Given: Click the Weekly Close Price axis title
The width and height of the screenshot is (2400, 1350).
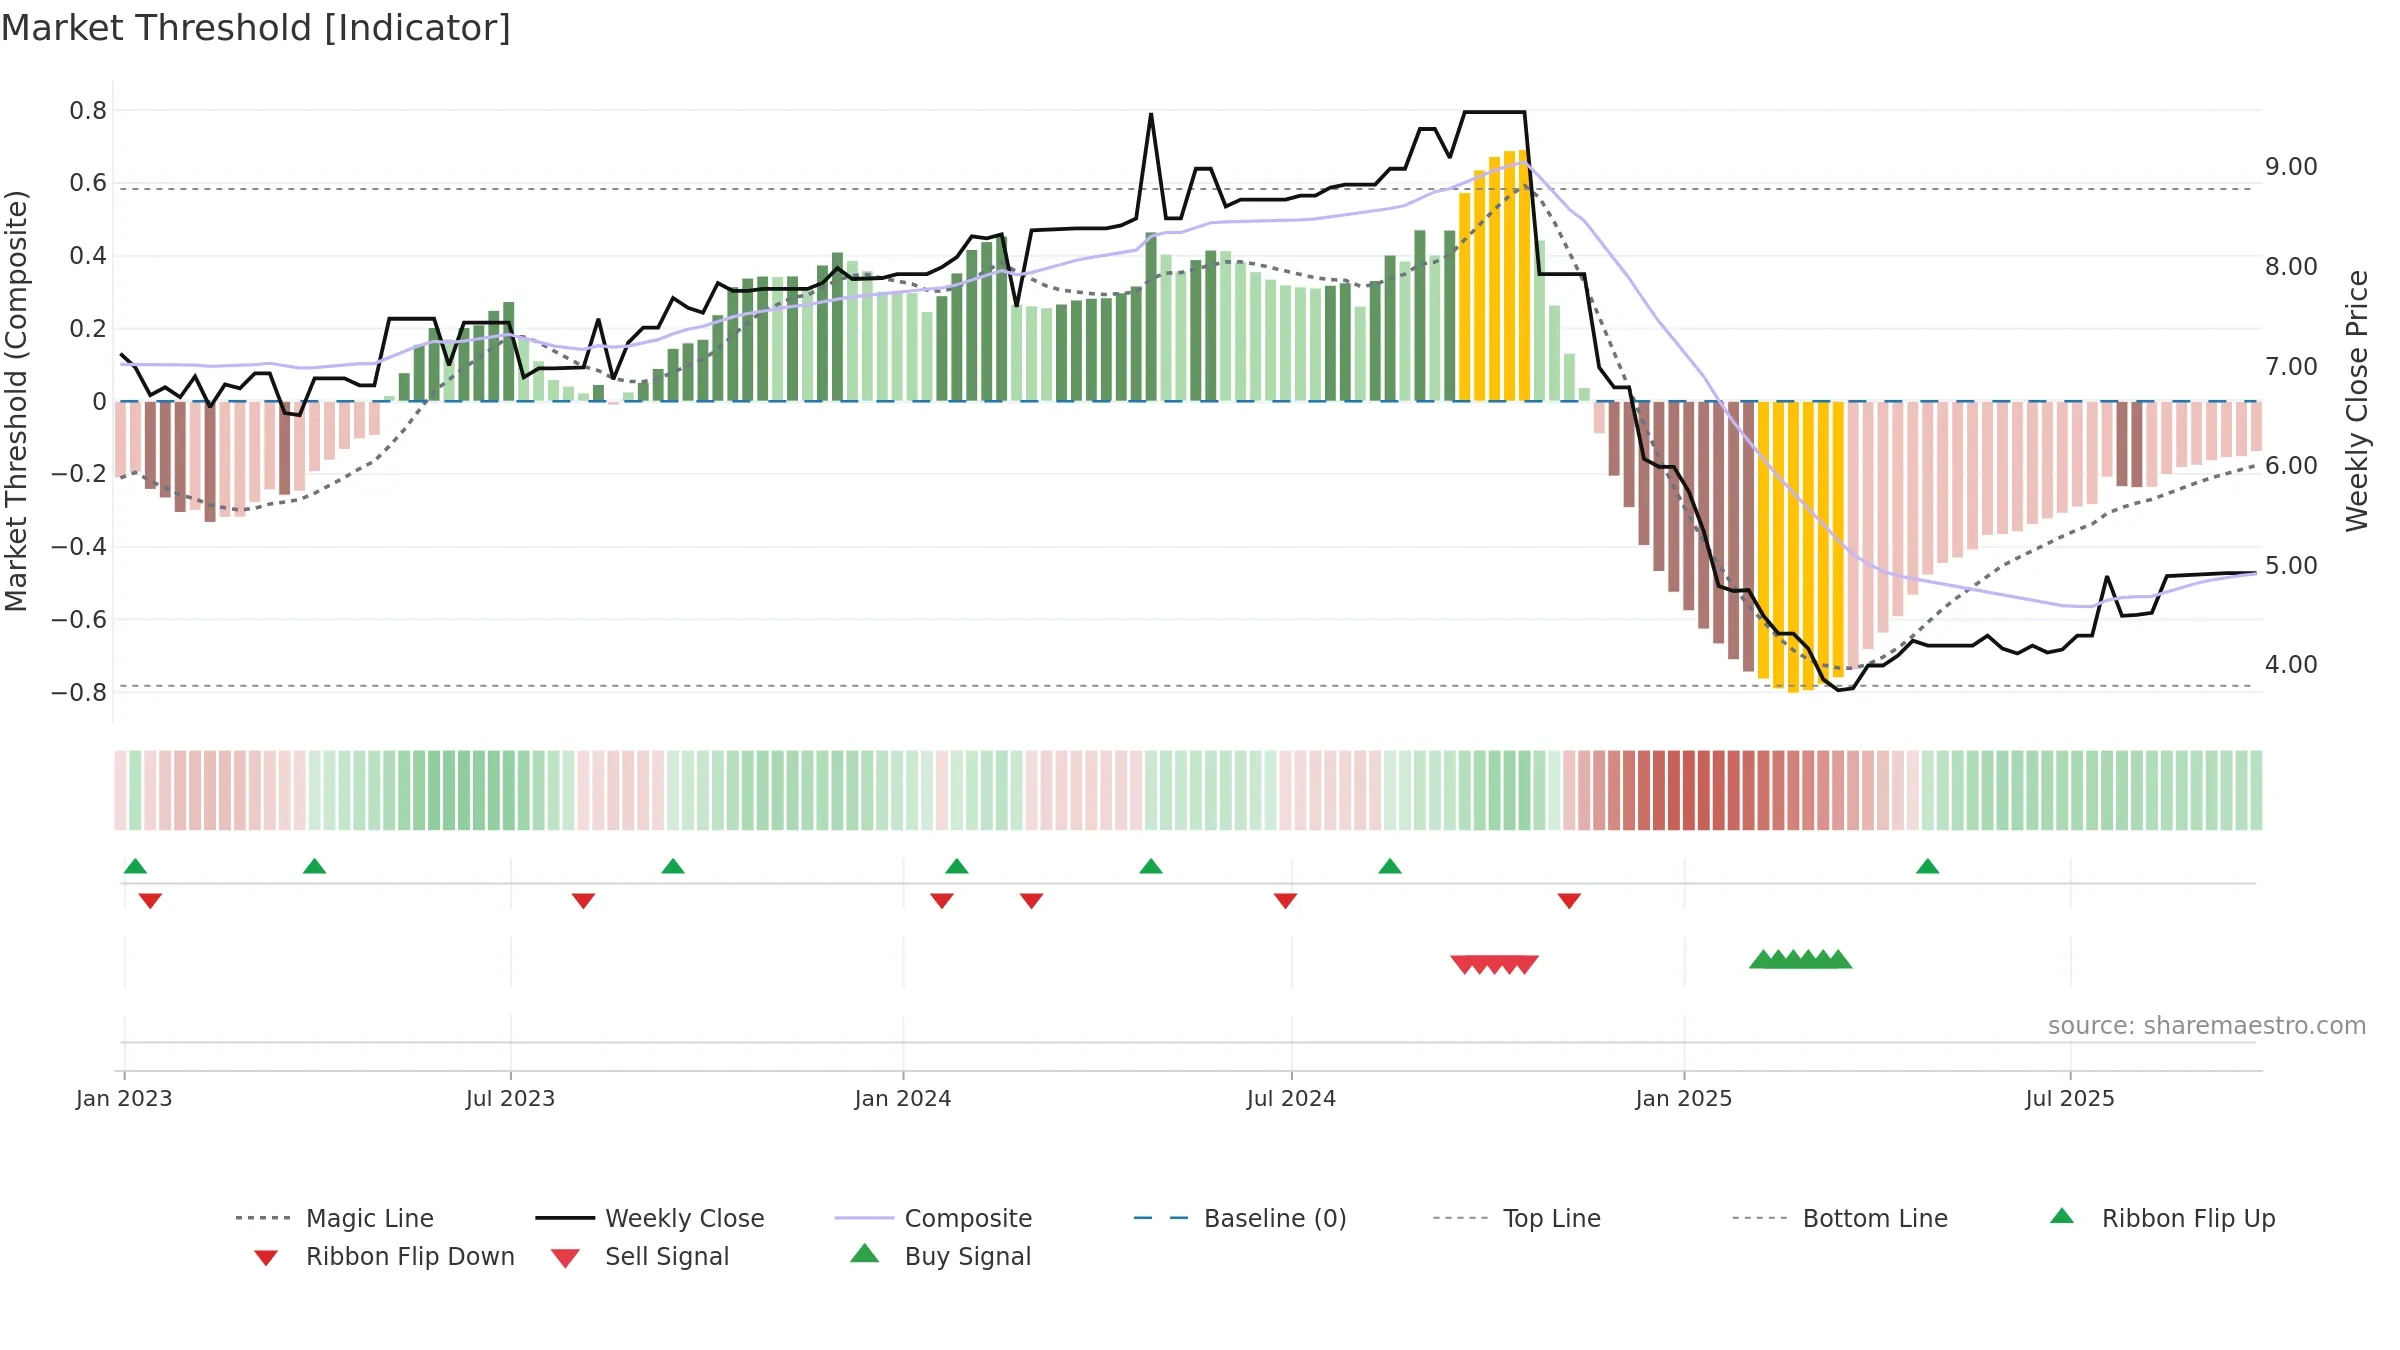Looking at the screenshot, I should pyautogui.click(x=2357, y=400).
